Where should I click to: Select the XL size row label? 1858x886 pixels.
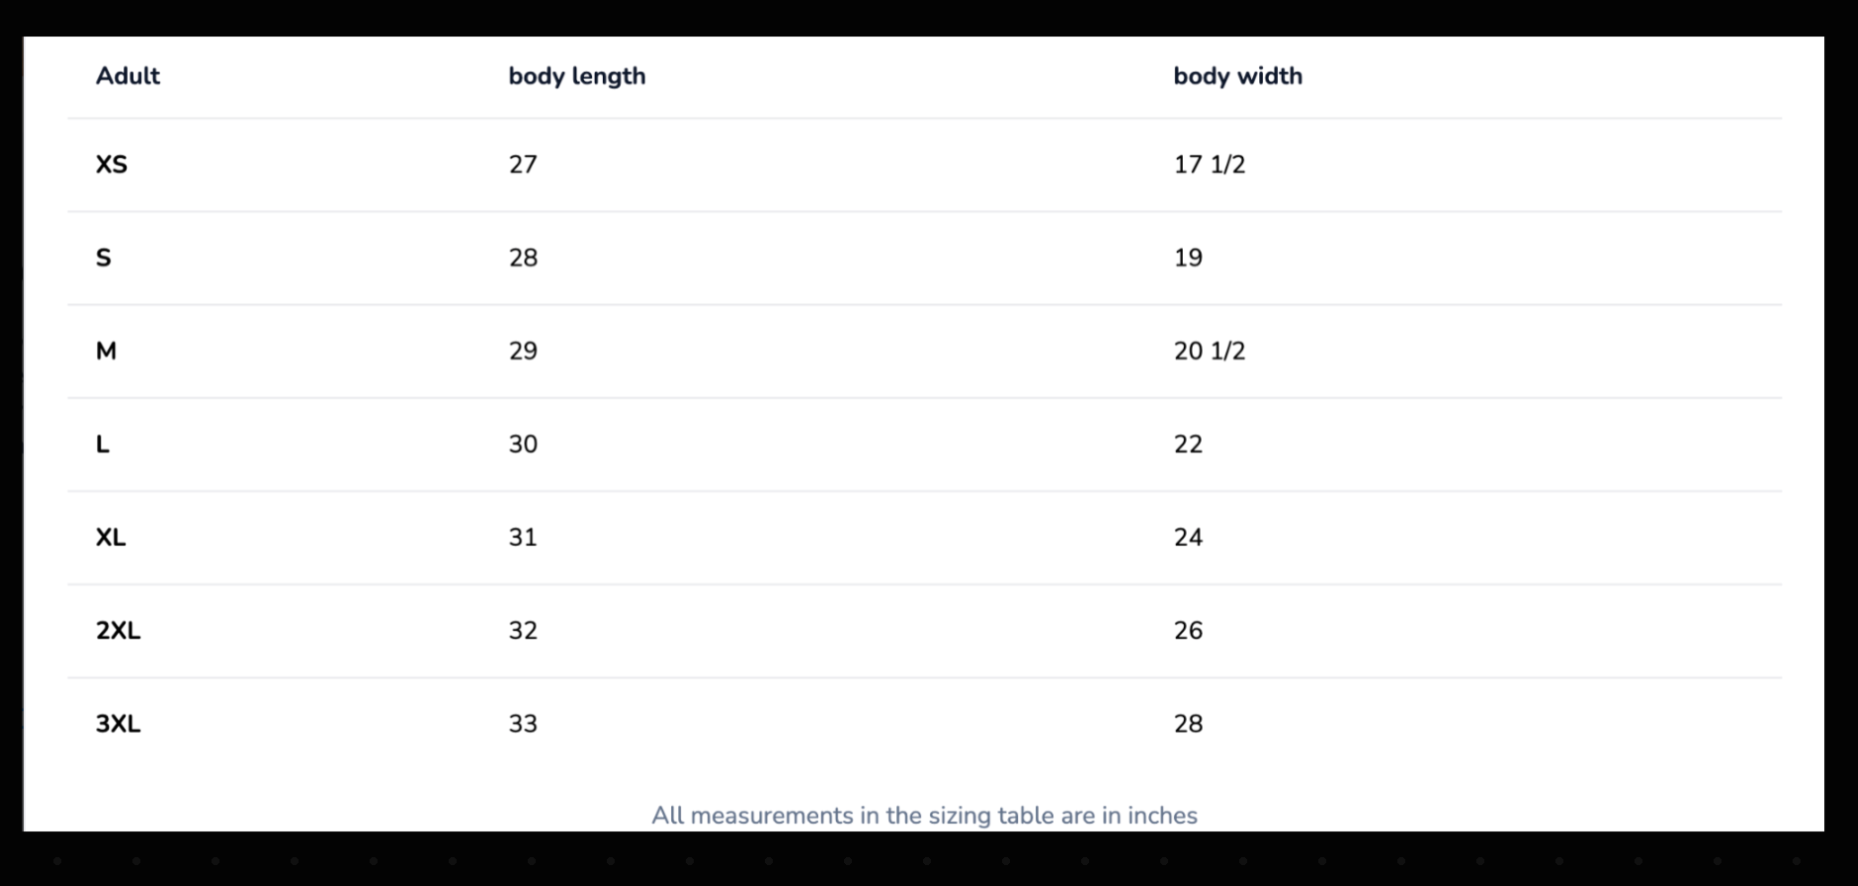[x=110, y=537]
